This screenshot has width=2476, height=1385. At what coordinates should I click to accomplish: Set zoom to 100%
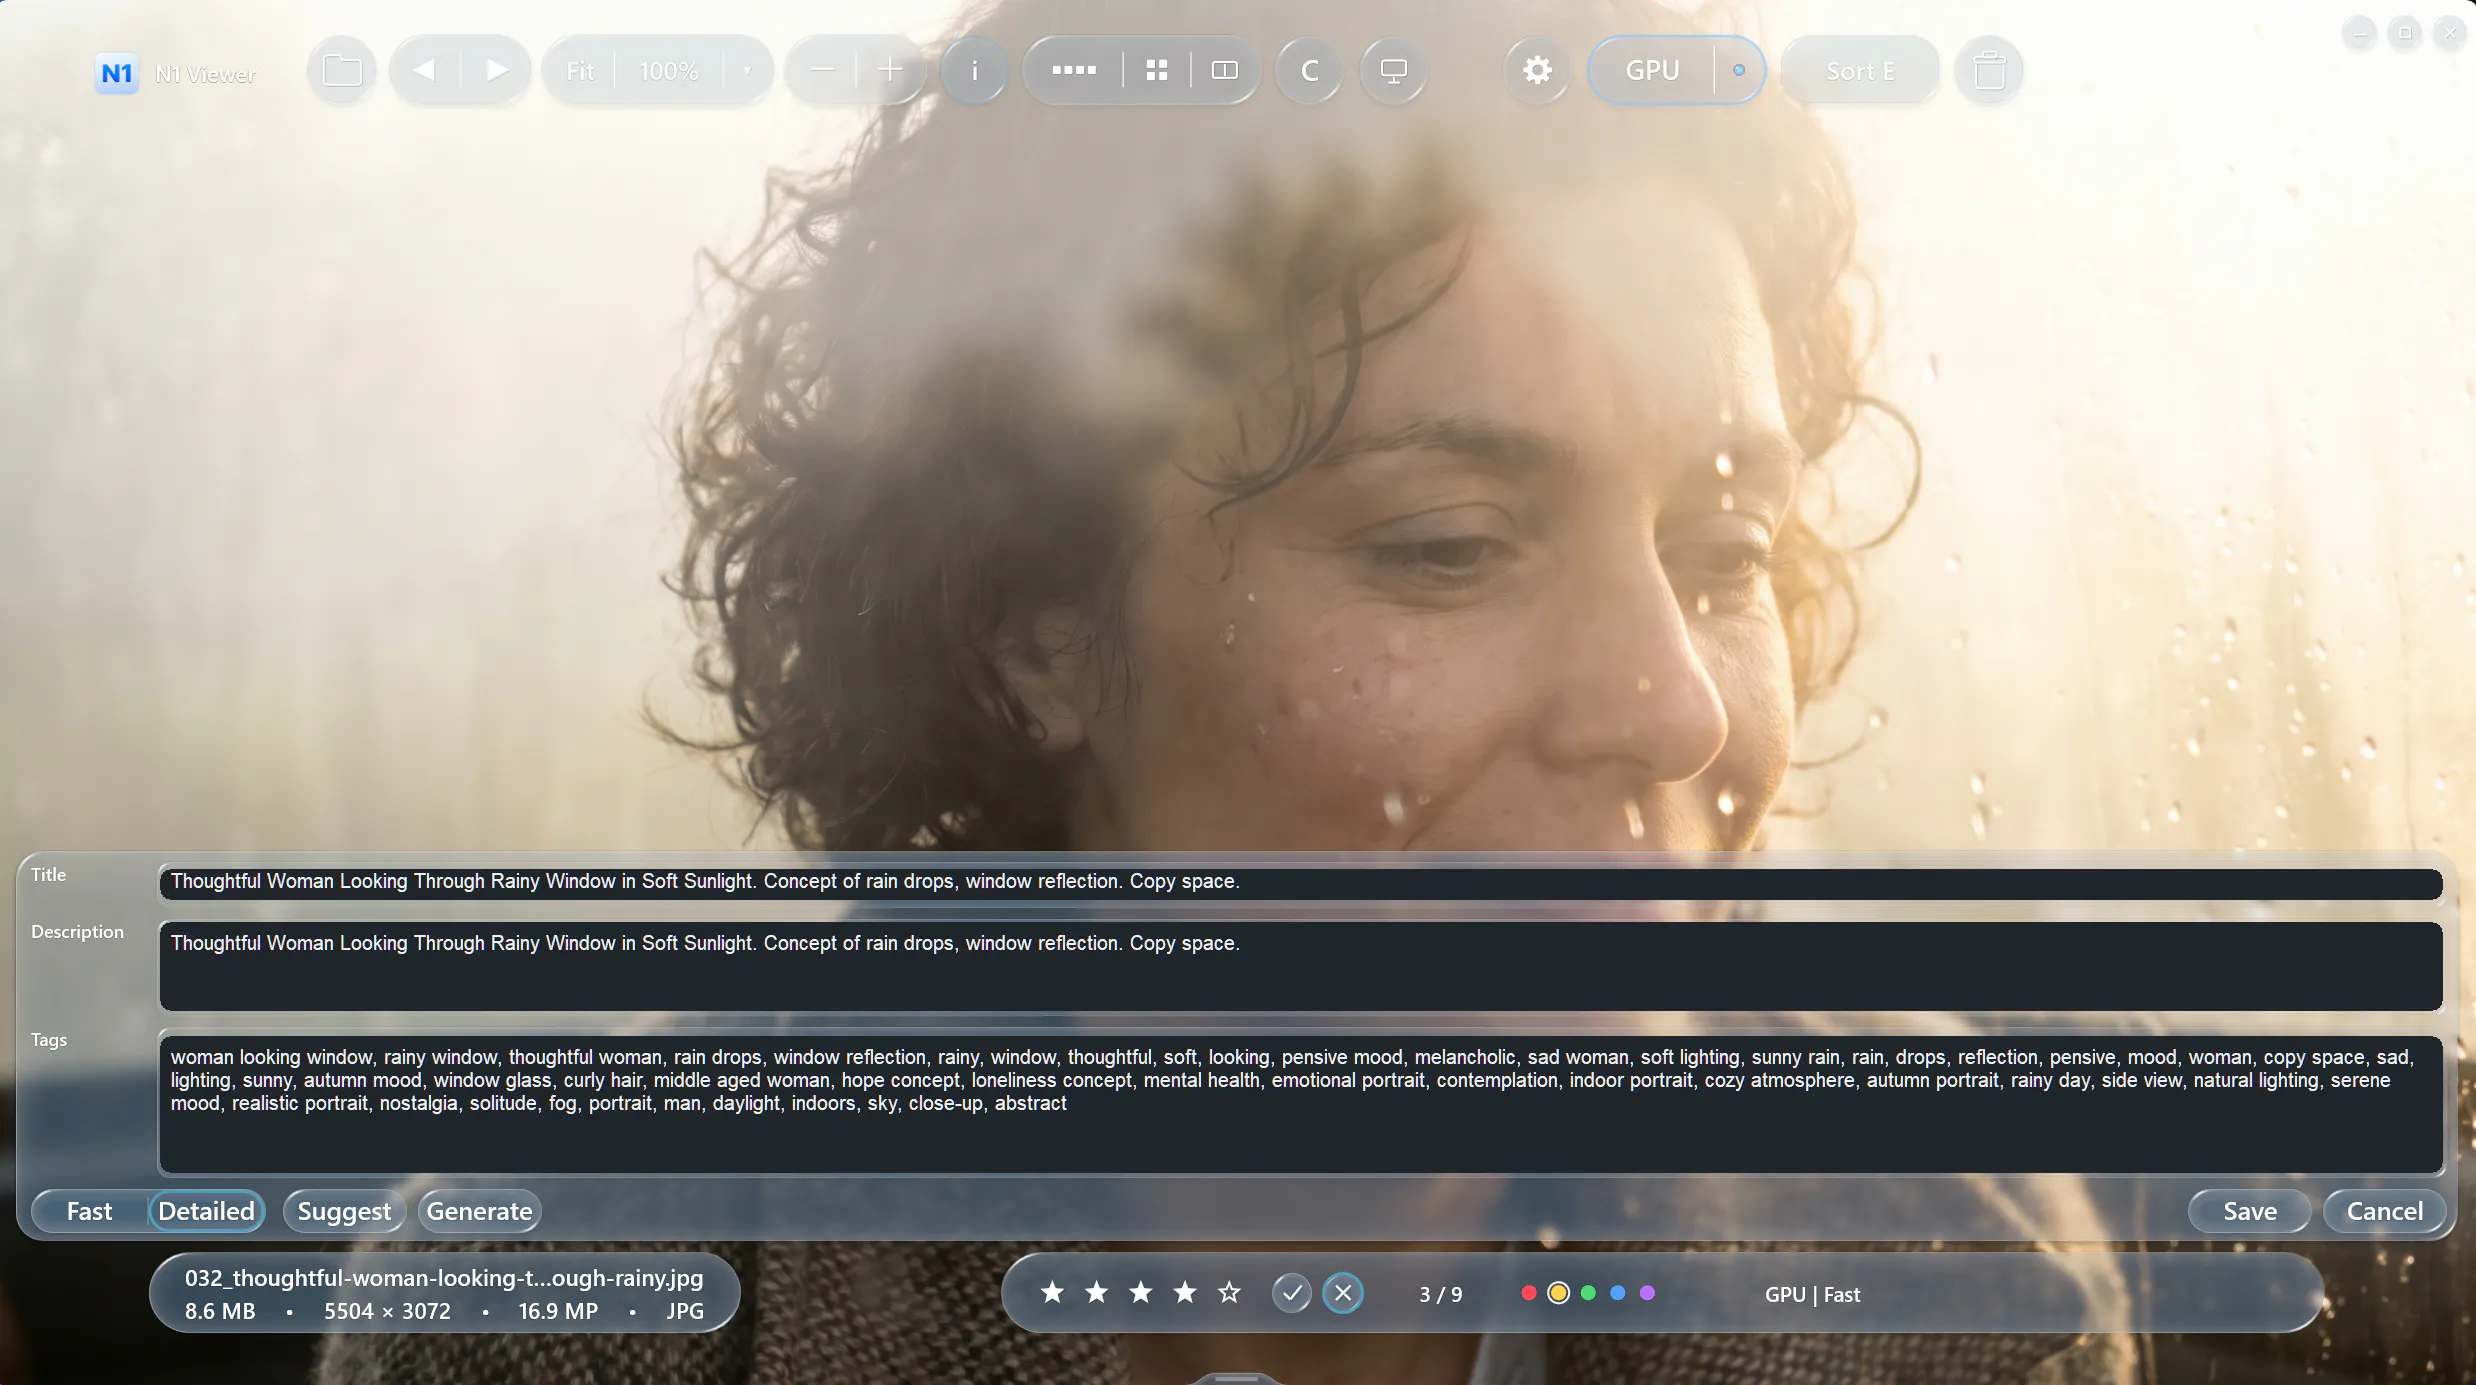coord(669,71)
